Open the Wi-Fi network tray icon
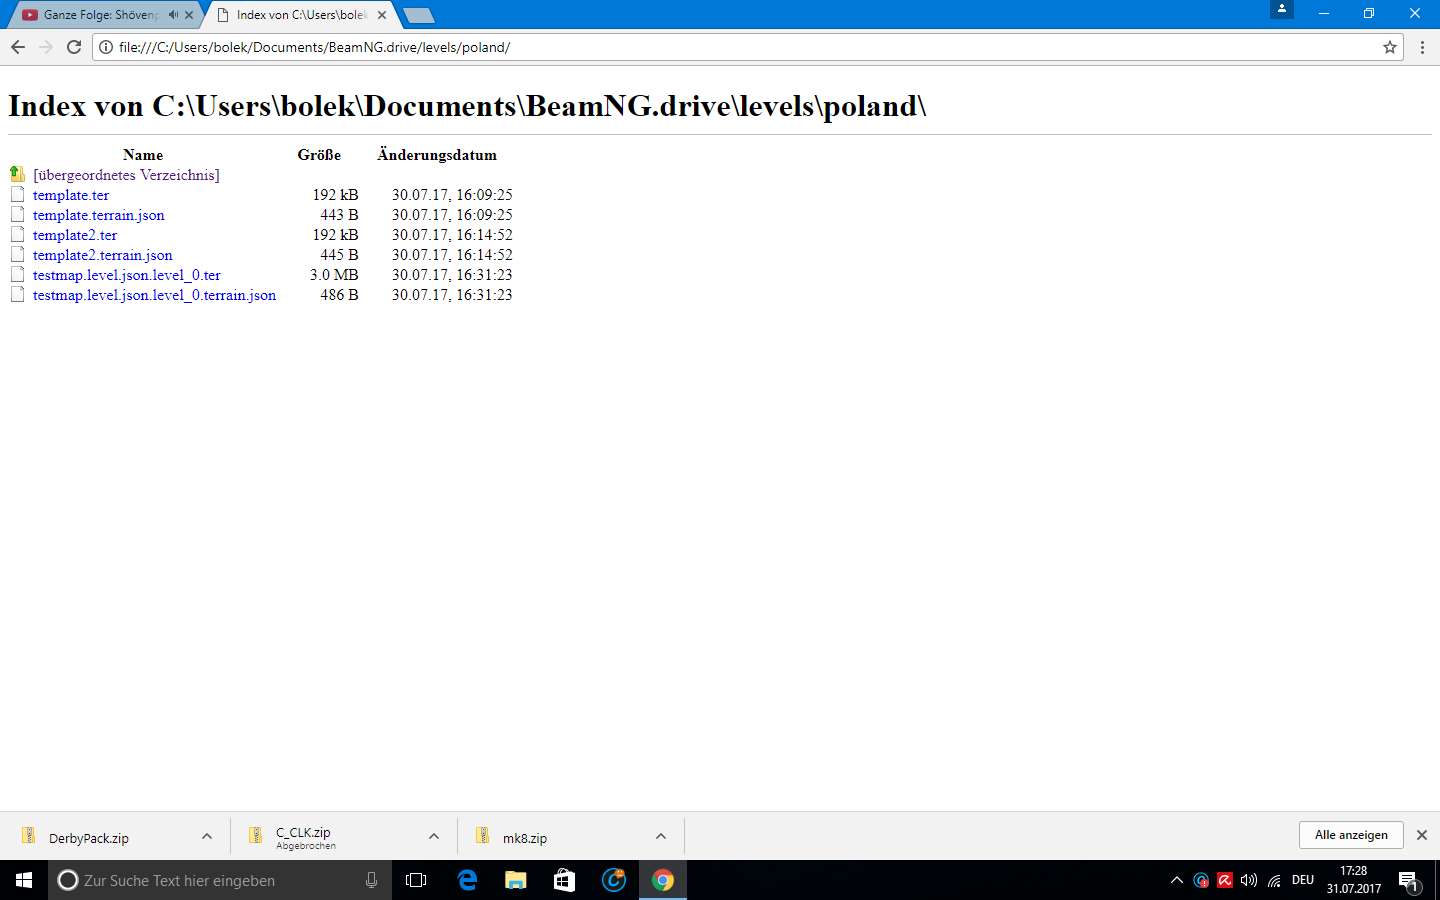This screenshot has height=900, width=1440. [1274, 880]
